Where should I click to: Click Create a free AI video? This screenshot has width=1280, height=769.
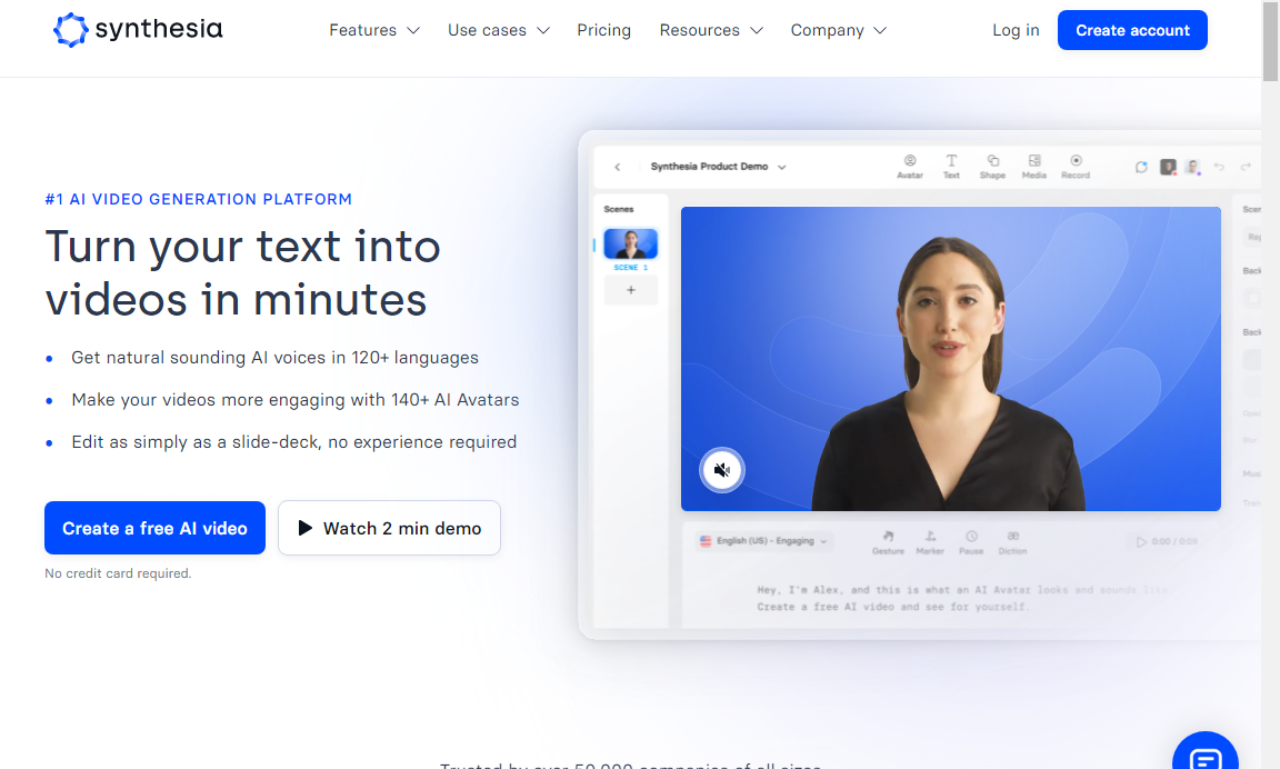click(x=155, y=528)
